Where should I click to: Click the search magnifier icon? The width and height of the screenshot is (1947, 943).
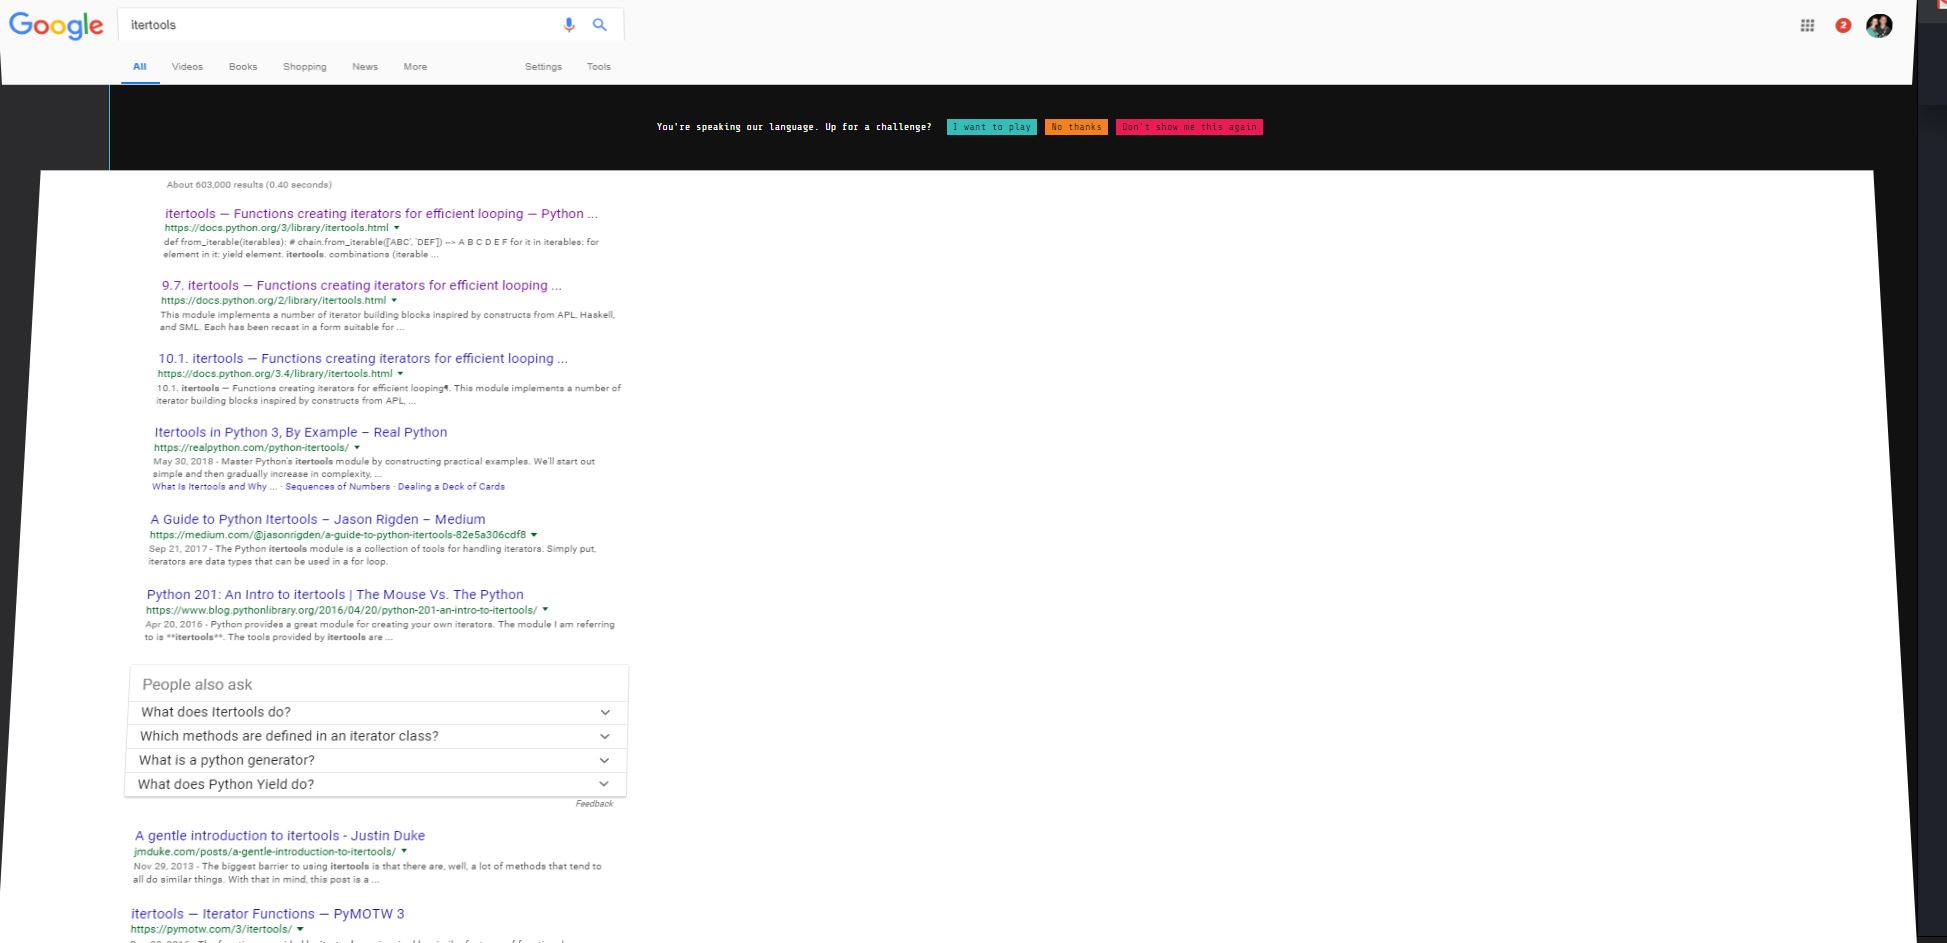click(x=599, y=25)
